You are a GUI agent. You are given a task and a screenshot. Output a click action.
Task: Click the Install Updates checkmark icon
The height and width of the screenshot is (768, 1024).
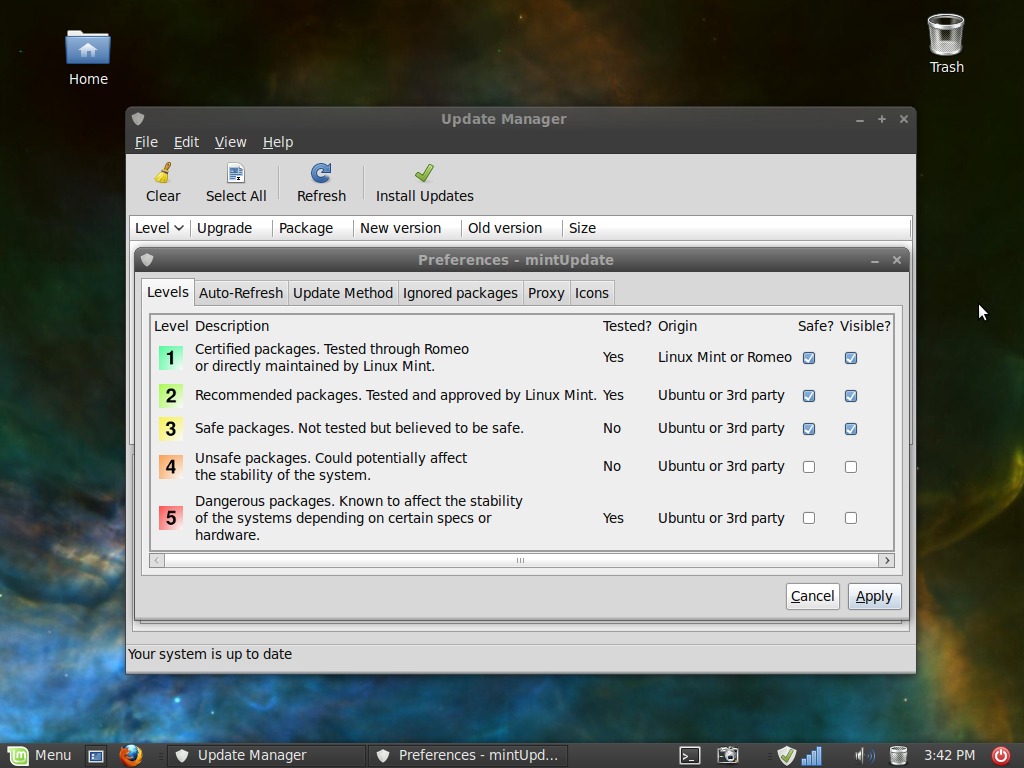pos(424,173)
